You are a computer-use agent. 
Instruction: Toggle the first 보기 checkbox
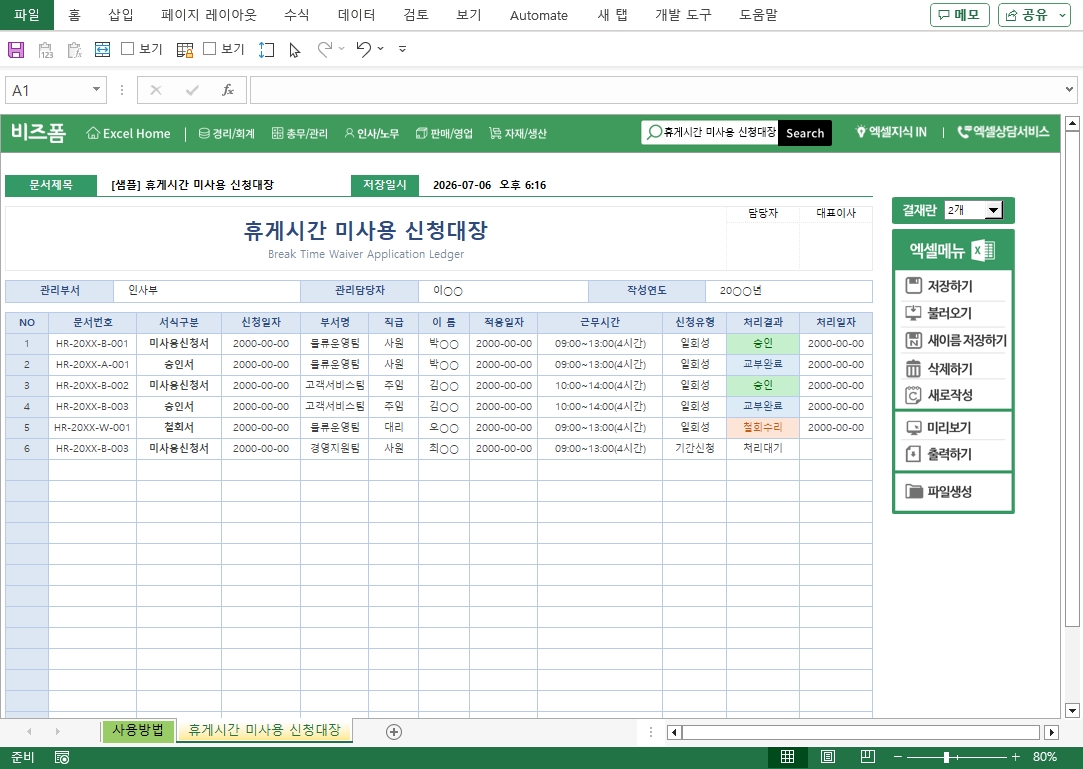pyautogui.click(x=127, y=48)
